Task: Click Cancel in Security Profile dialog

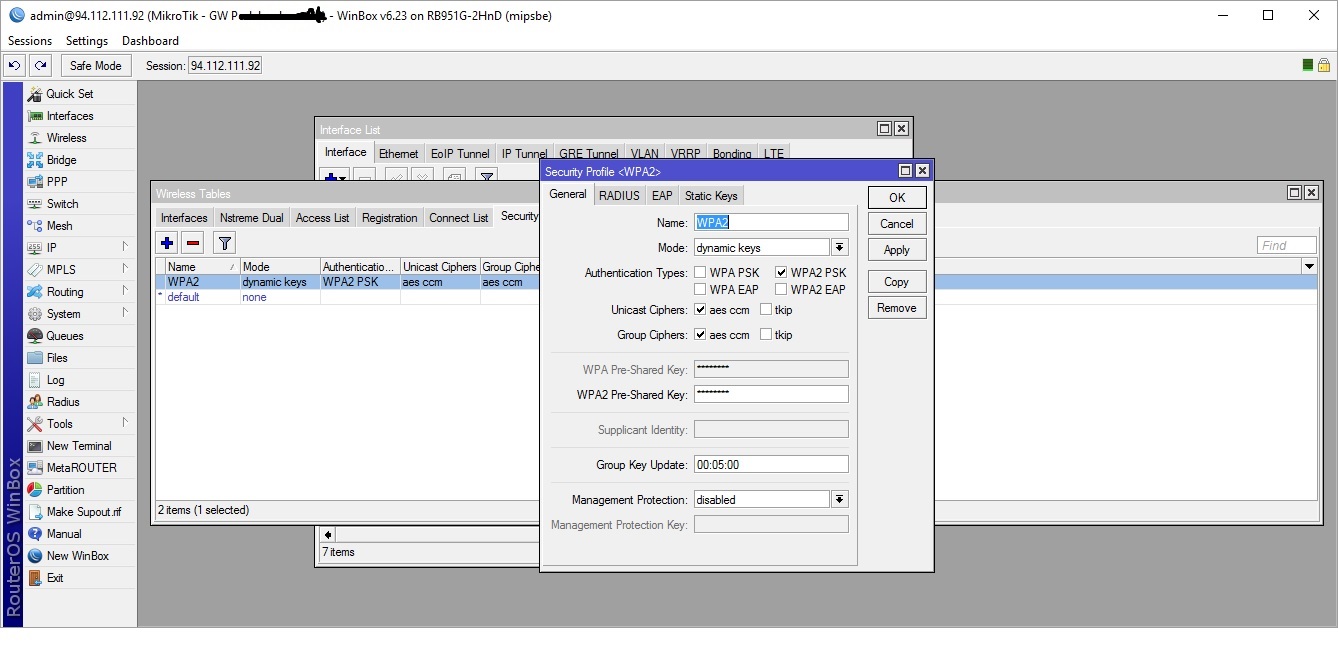Action: 897,224
